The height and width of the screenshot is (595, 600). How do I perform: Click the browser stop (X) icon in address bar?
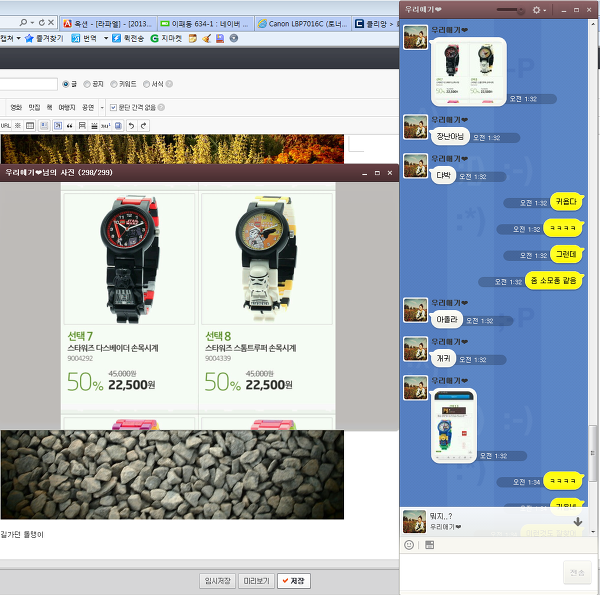[51, 23]
